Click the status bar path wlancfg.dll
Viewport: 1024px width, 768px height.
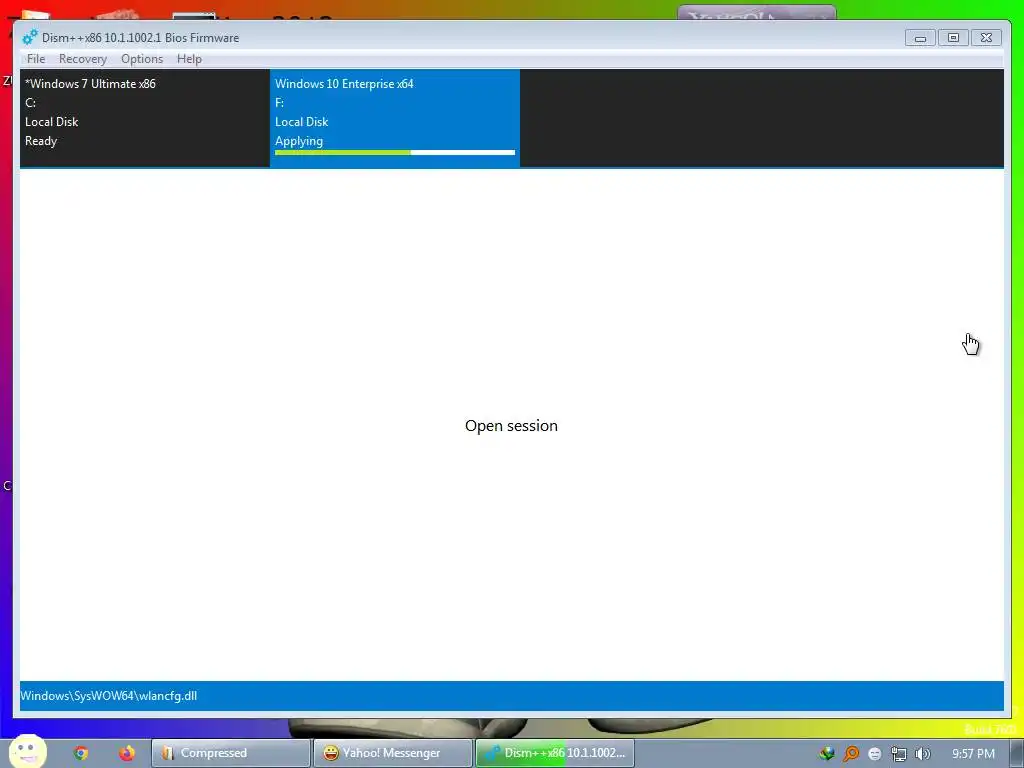click(108, 696)
